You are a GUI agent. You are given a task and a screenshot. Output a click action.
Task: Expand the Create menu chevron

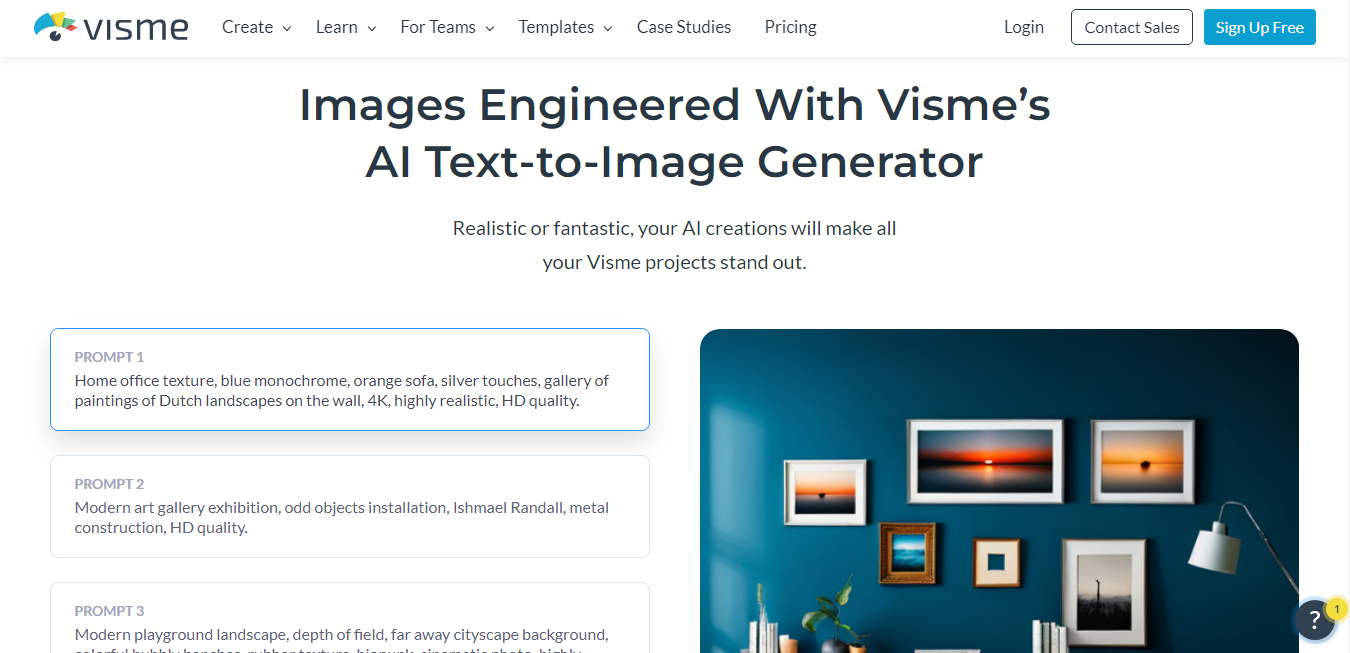287,29
